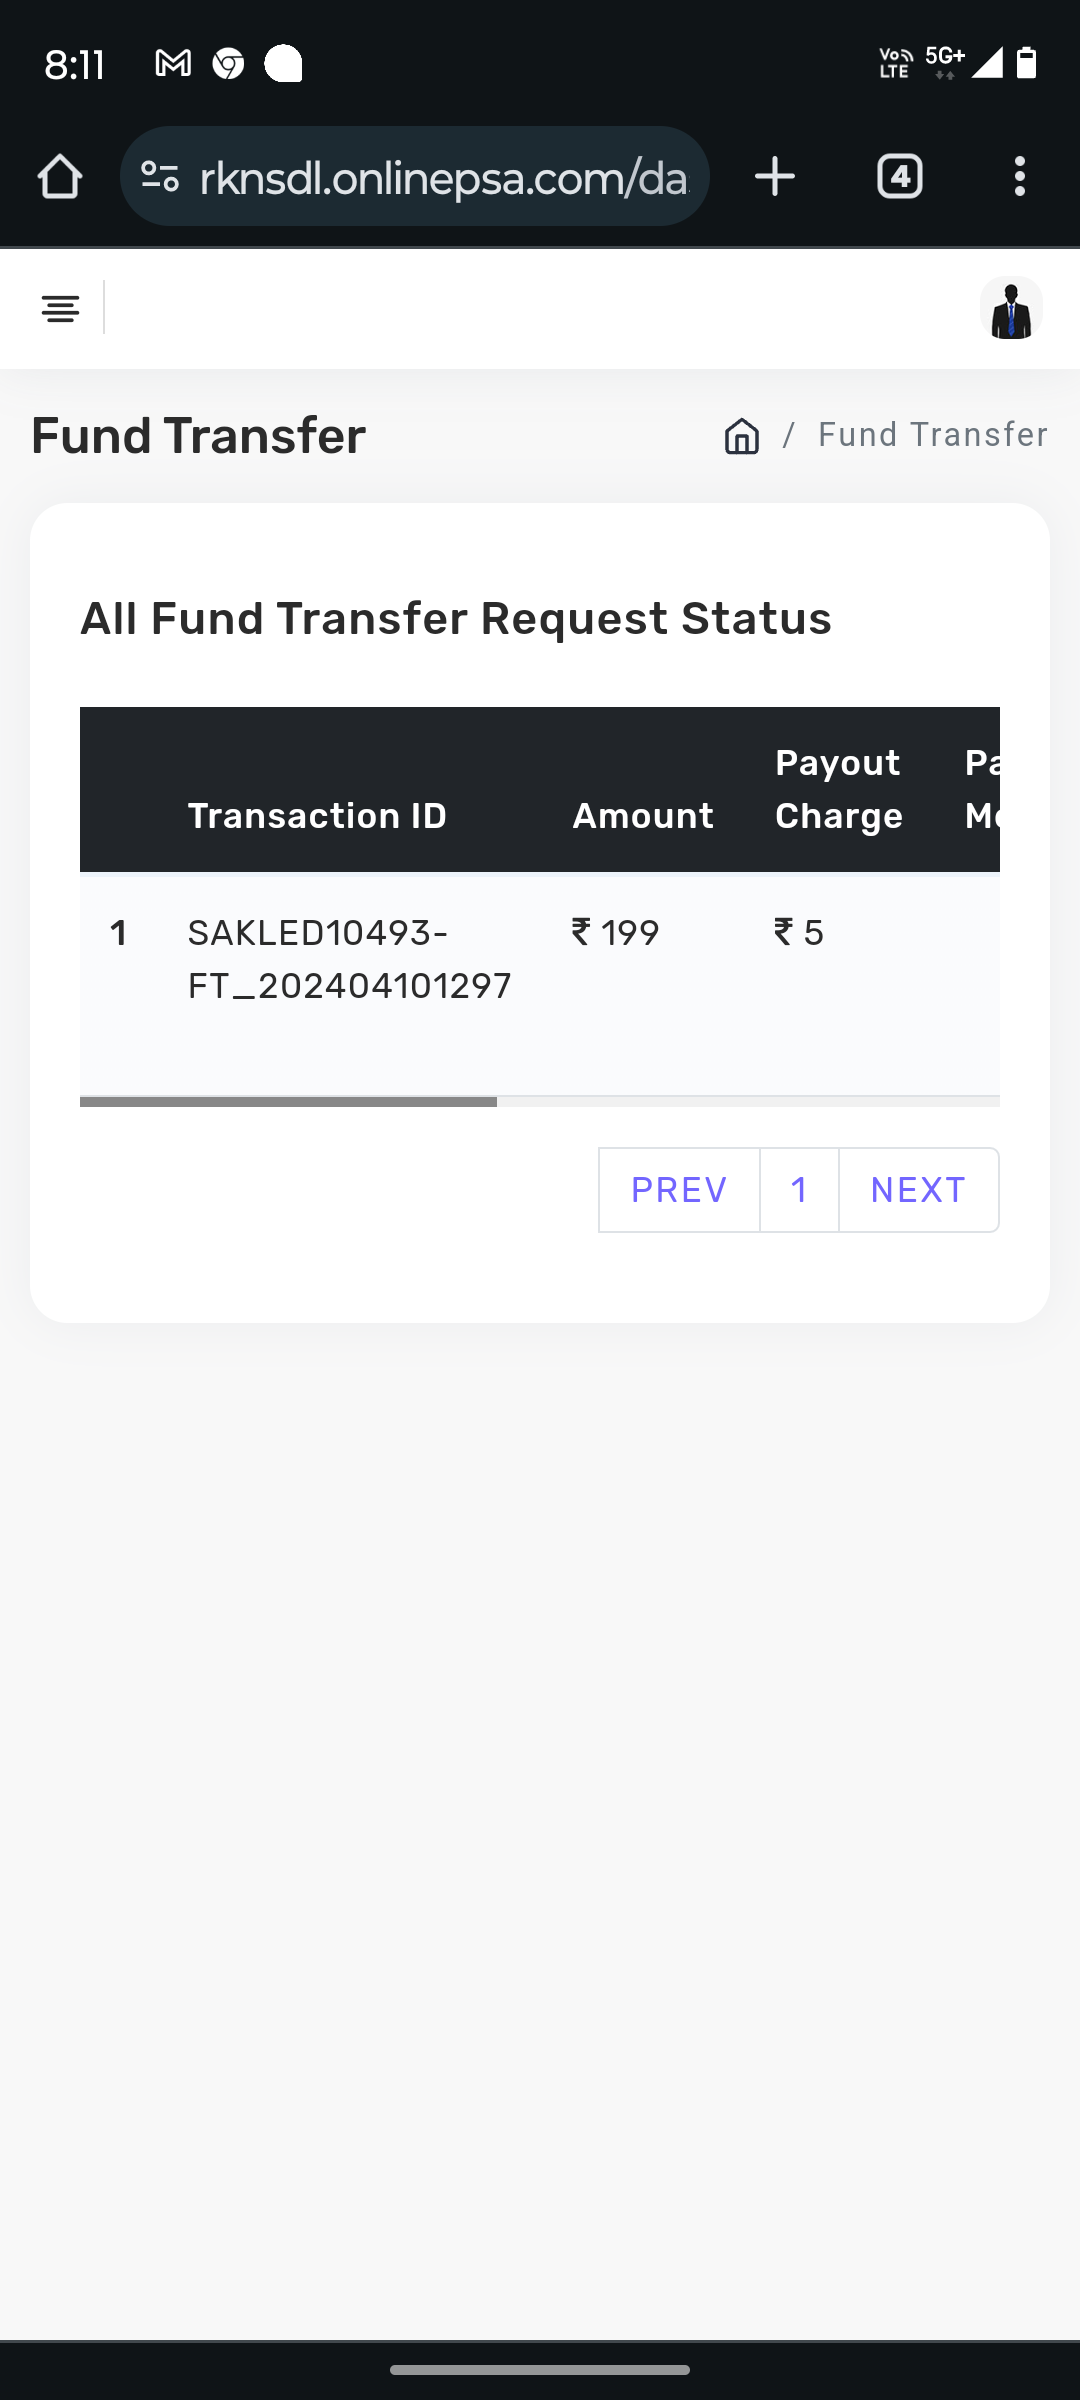Tap the user profile avatar
Image resolution: width=1080 pixels, height=2400 pixels.
click(1011, 309)
